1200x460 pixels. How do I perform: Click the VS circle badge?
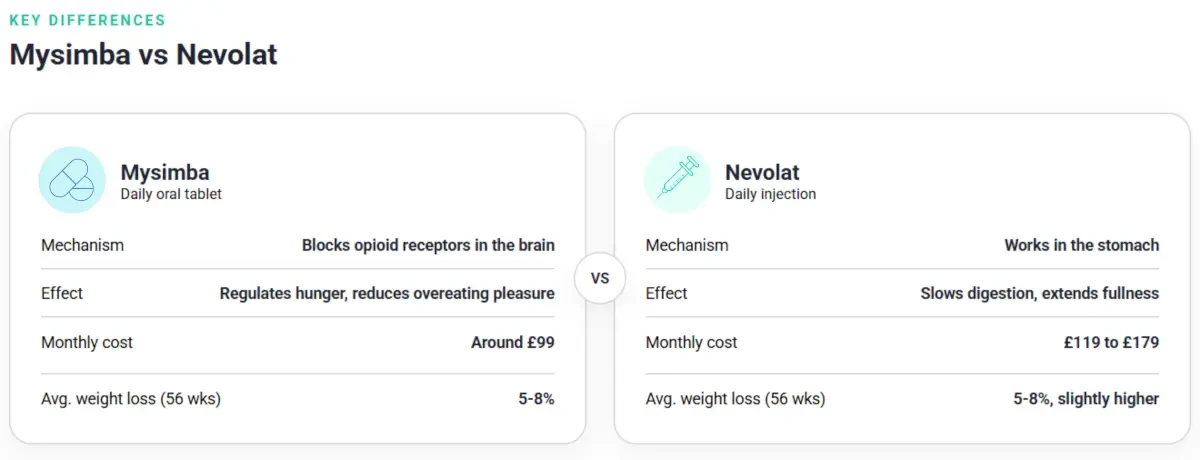[600, 278]
